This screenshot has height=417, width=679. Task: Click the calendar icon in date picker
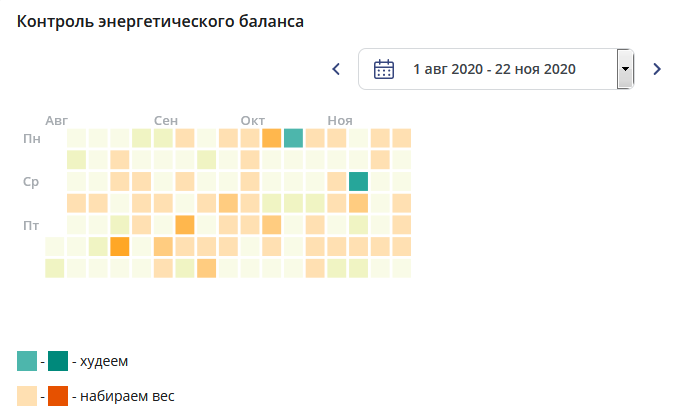[384, 69]
